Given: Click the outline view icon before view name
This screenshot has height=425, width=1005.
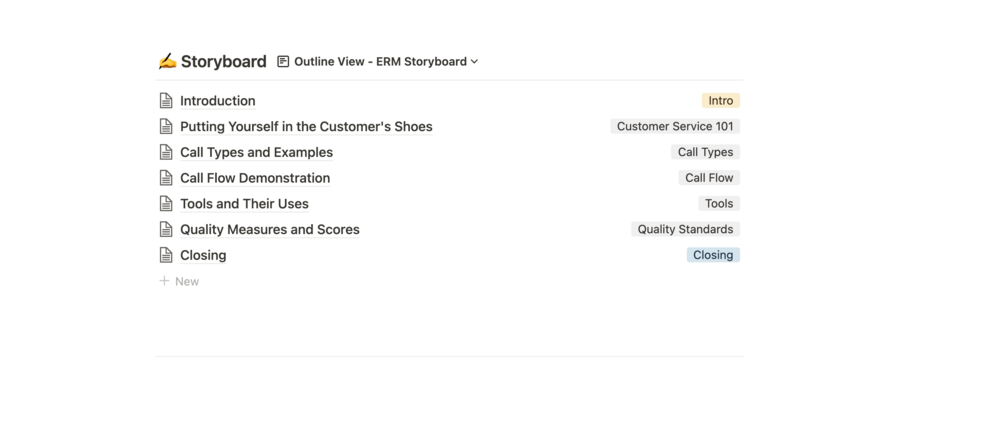Looking at the screenshot, I should pos(283,62).
